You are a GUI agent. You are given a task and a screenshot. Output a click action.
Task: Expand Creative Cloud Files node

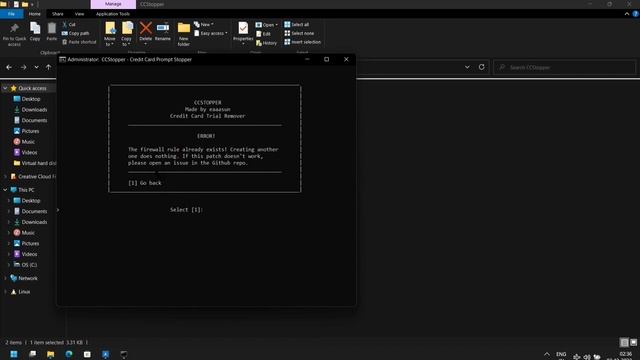[x=5, y=177]
